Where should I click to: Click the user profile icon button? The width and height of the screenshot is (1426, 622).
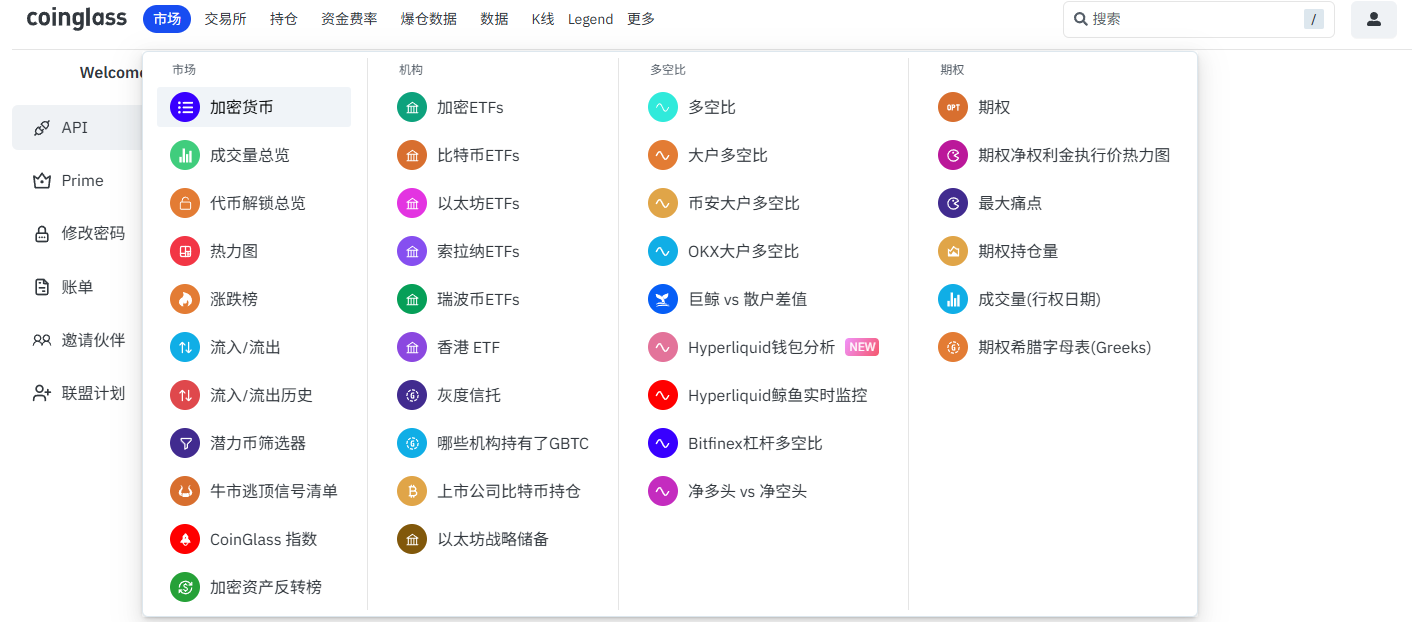[1374, 19]
